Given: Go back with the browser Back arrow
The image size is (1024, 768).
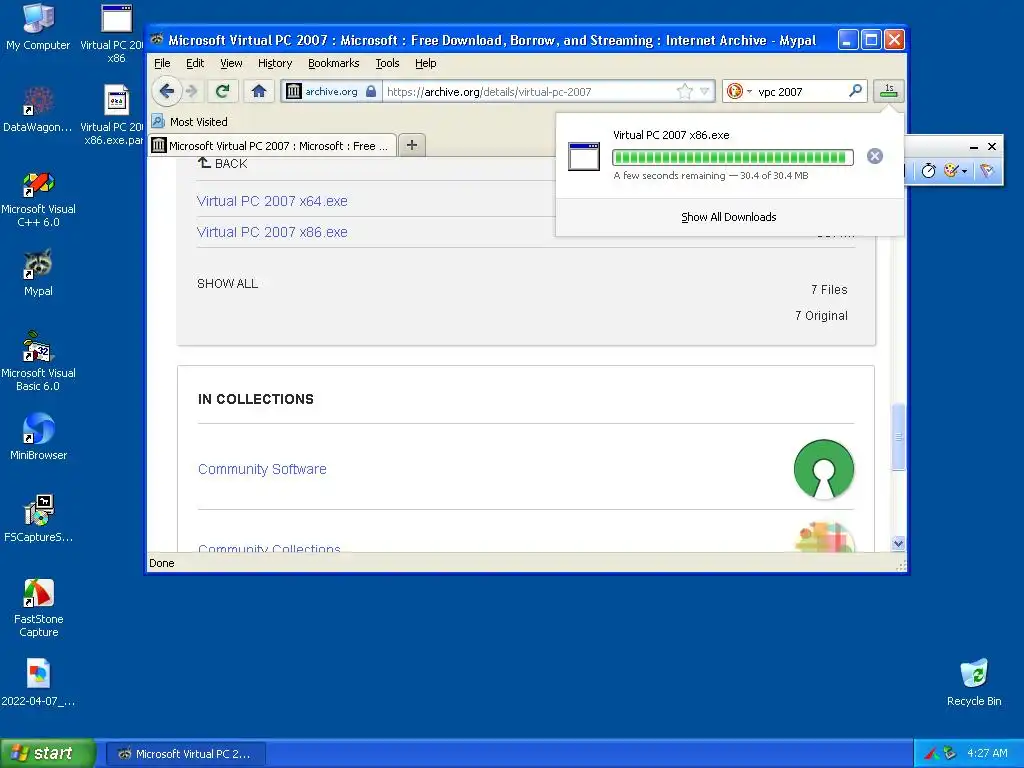Looking at the screenshot, I should (x=166, y=91).
